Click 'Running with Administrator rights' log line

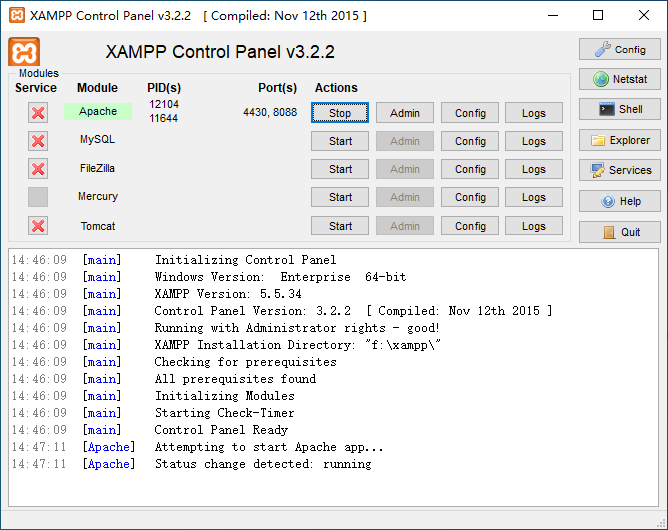click(297, 328)
